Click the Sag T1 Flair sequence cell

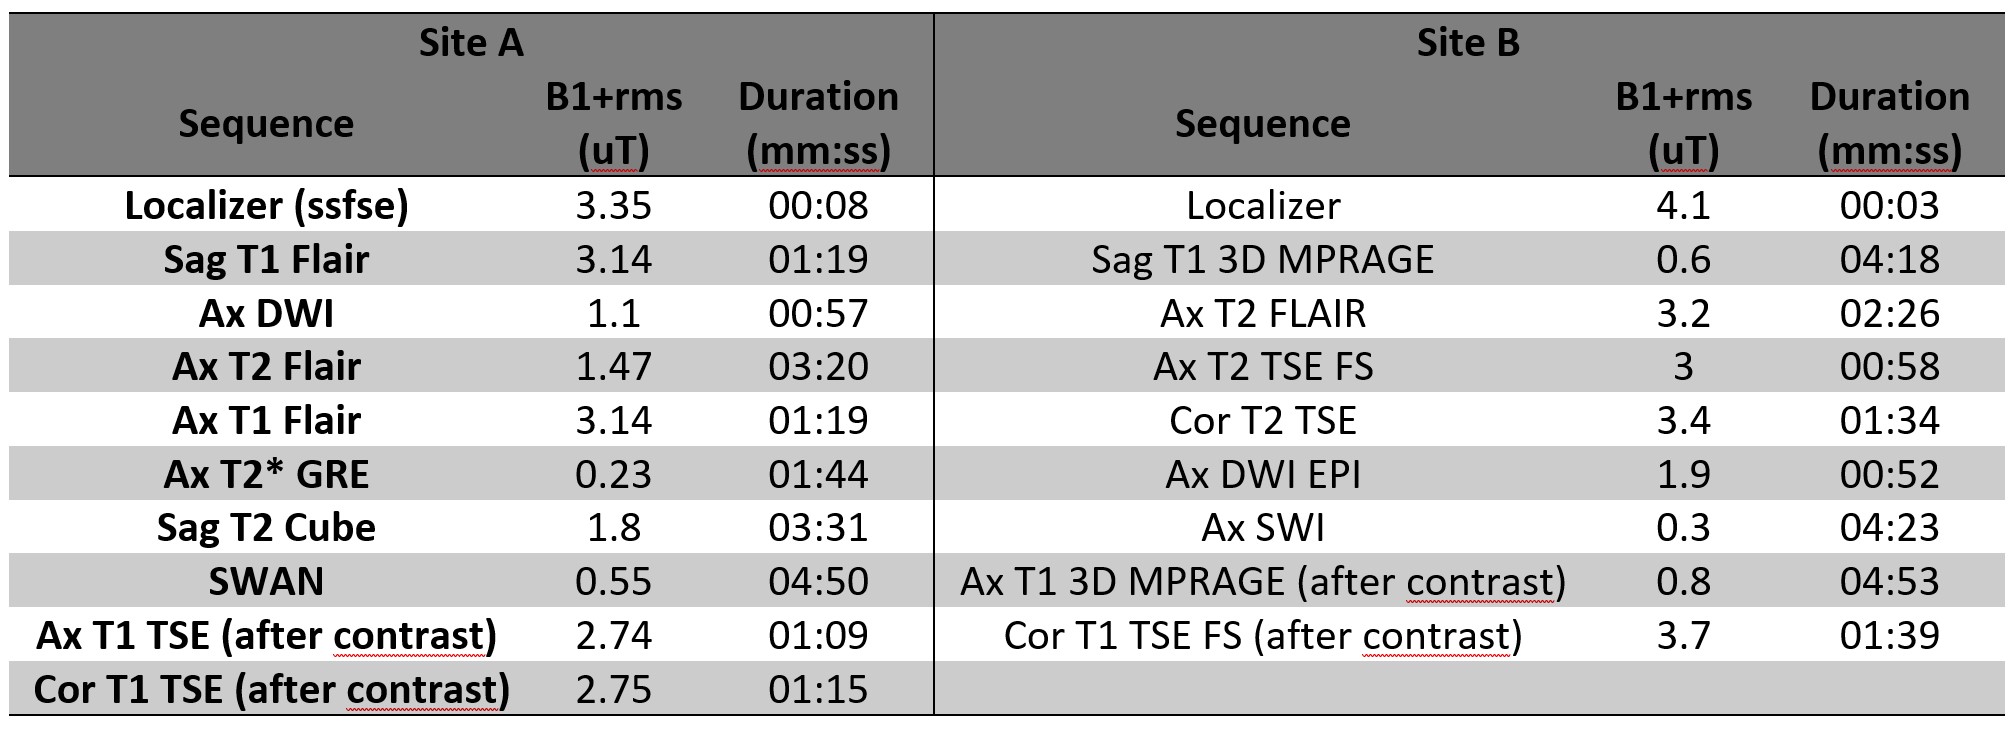tap(266, 259)
